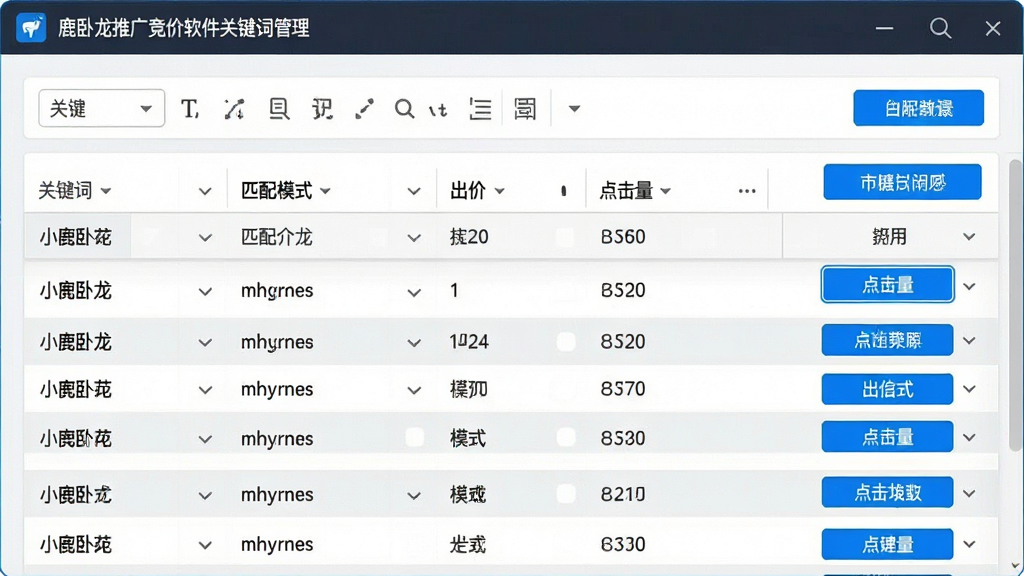The image size is (1024, 576).
Task: Expand chevron beside 匹配介龙 in first row
Action: 413,238
